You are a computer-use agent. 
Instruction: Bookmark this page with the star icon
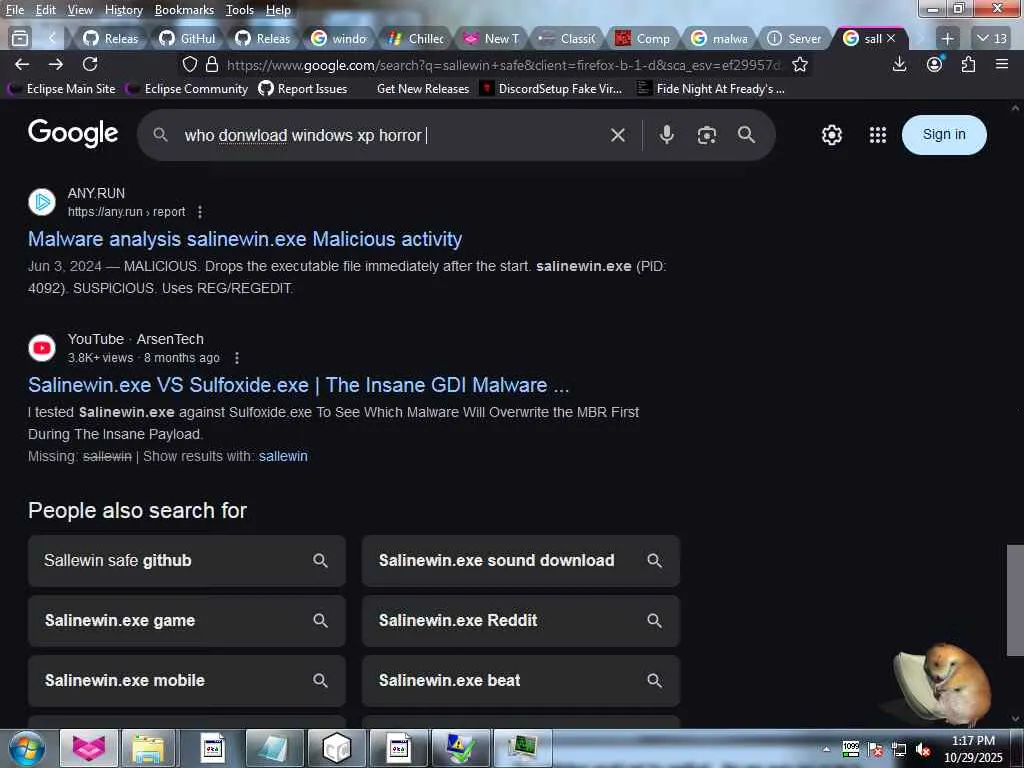click(x=800, y=65)
